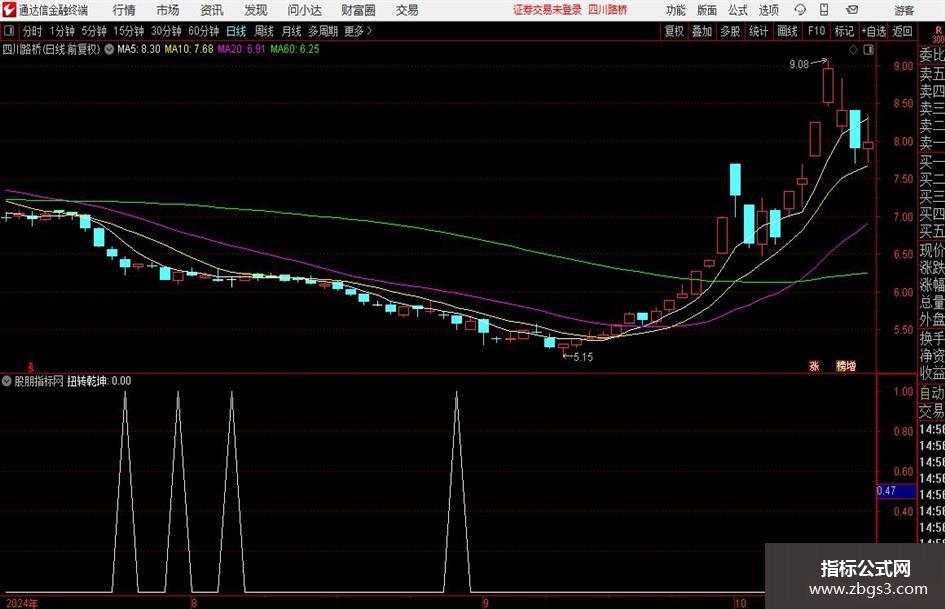Open the headset customer service icon

point(800,10)
